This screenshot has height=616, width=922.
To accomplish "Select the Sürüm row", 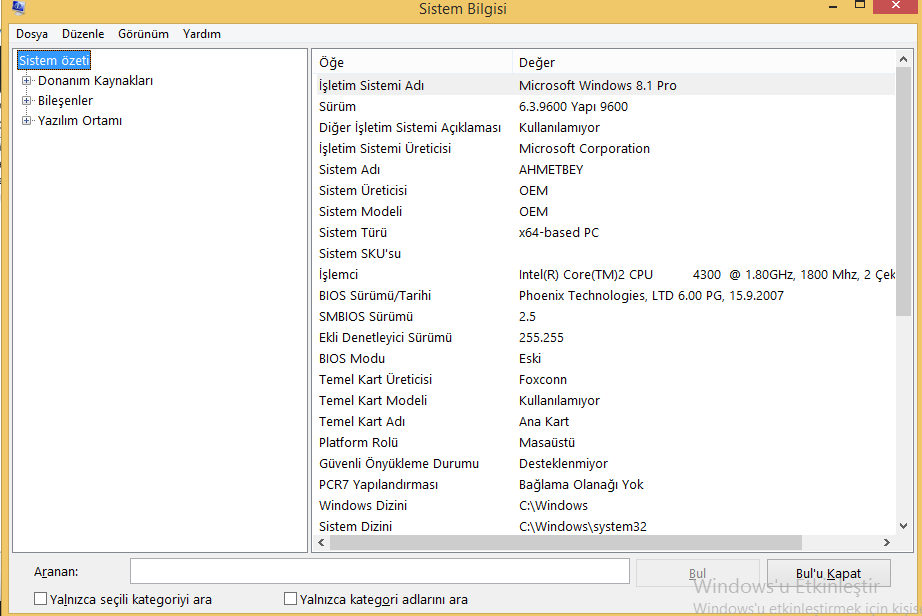I will pyautogui.click(x=604, y=106).
